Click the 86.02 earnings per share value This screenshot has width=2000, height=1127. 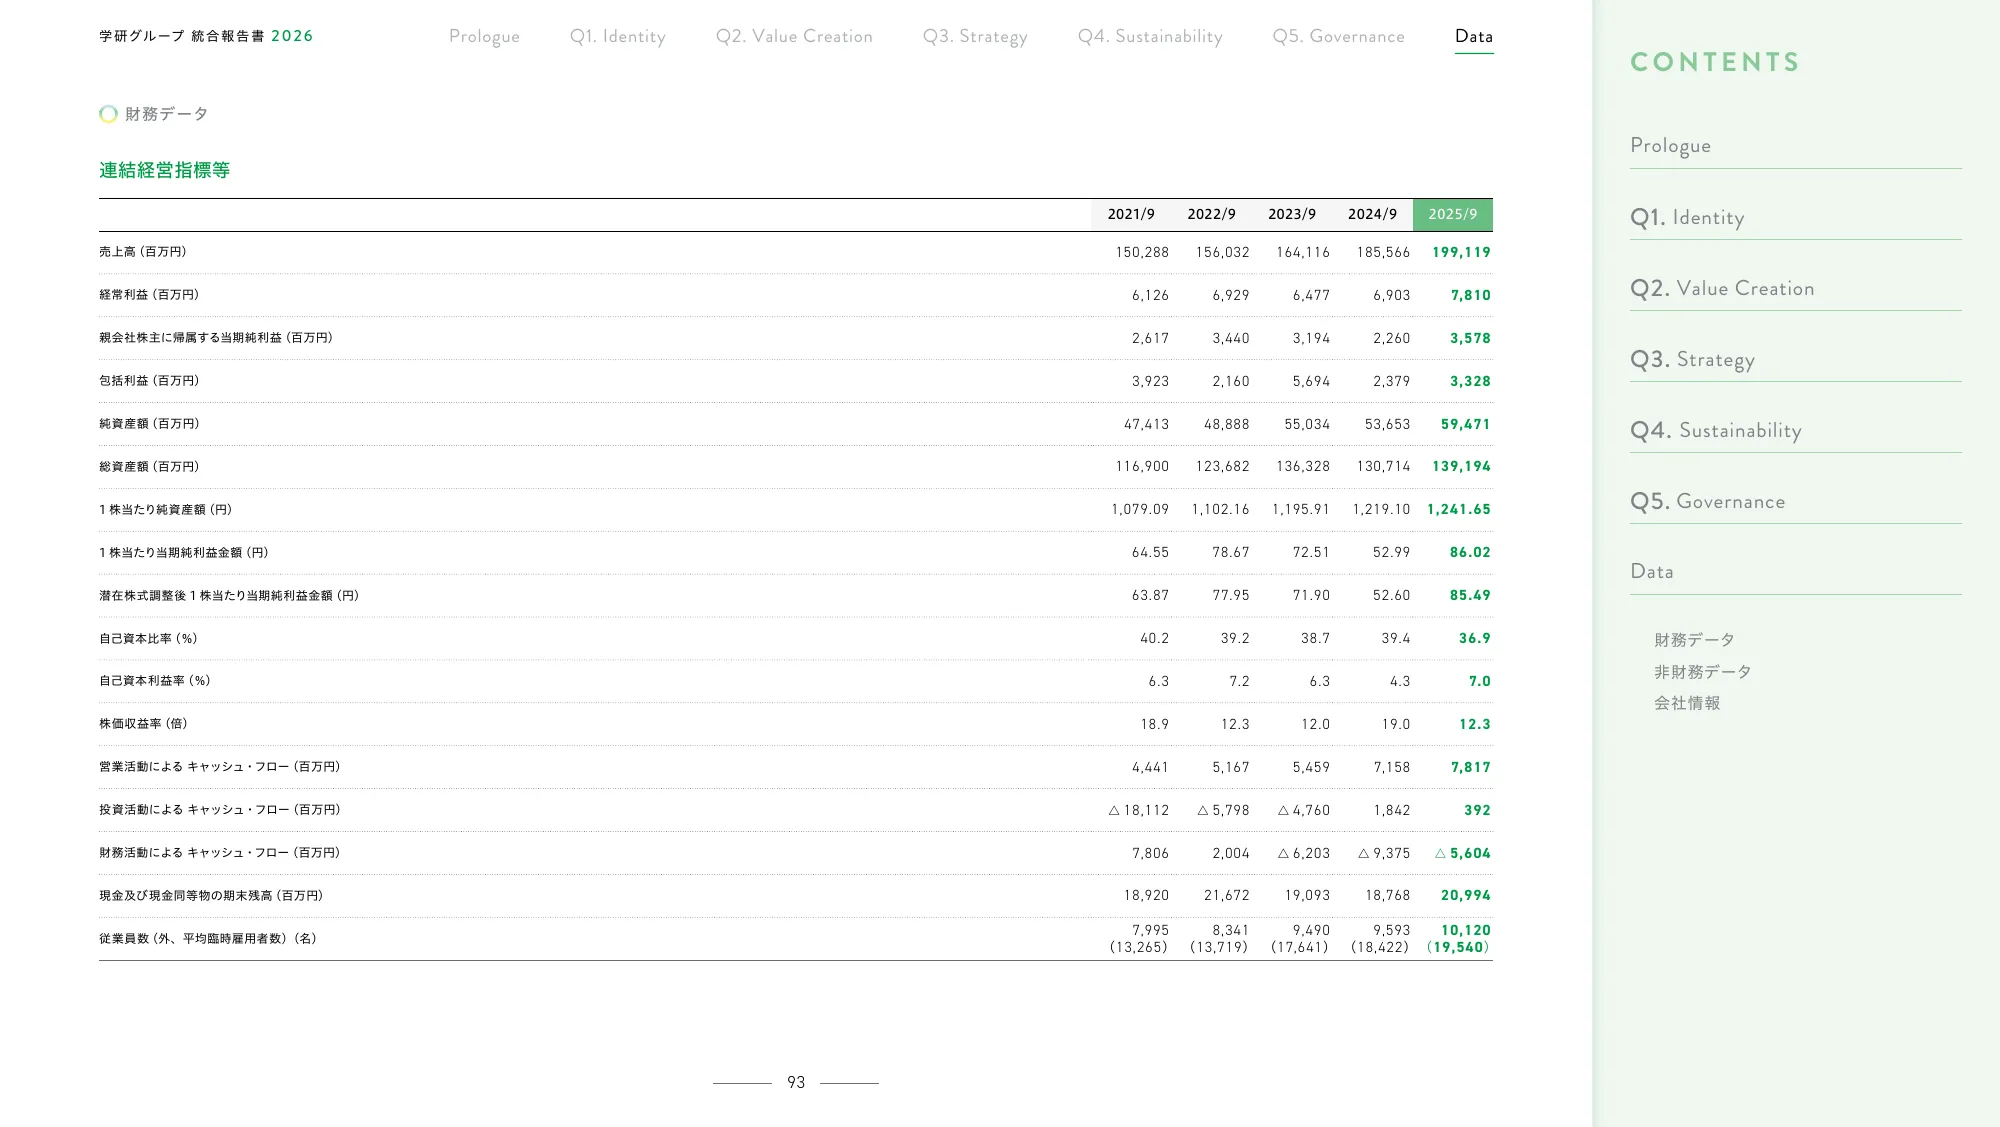tap(1470, 552)
